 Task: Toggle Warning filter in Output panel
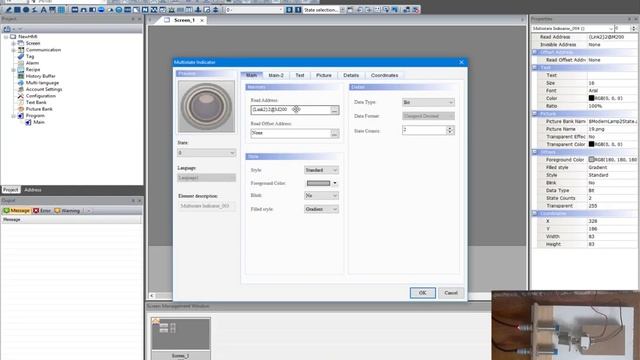point(67,211)
